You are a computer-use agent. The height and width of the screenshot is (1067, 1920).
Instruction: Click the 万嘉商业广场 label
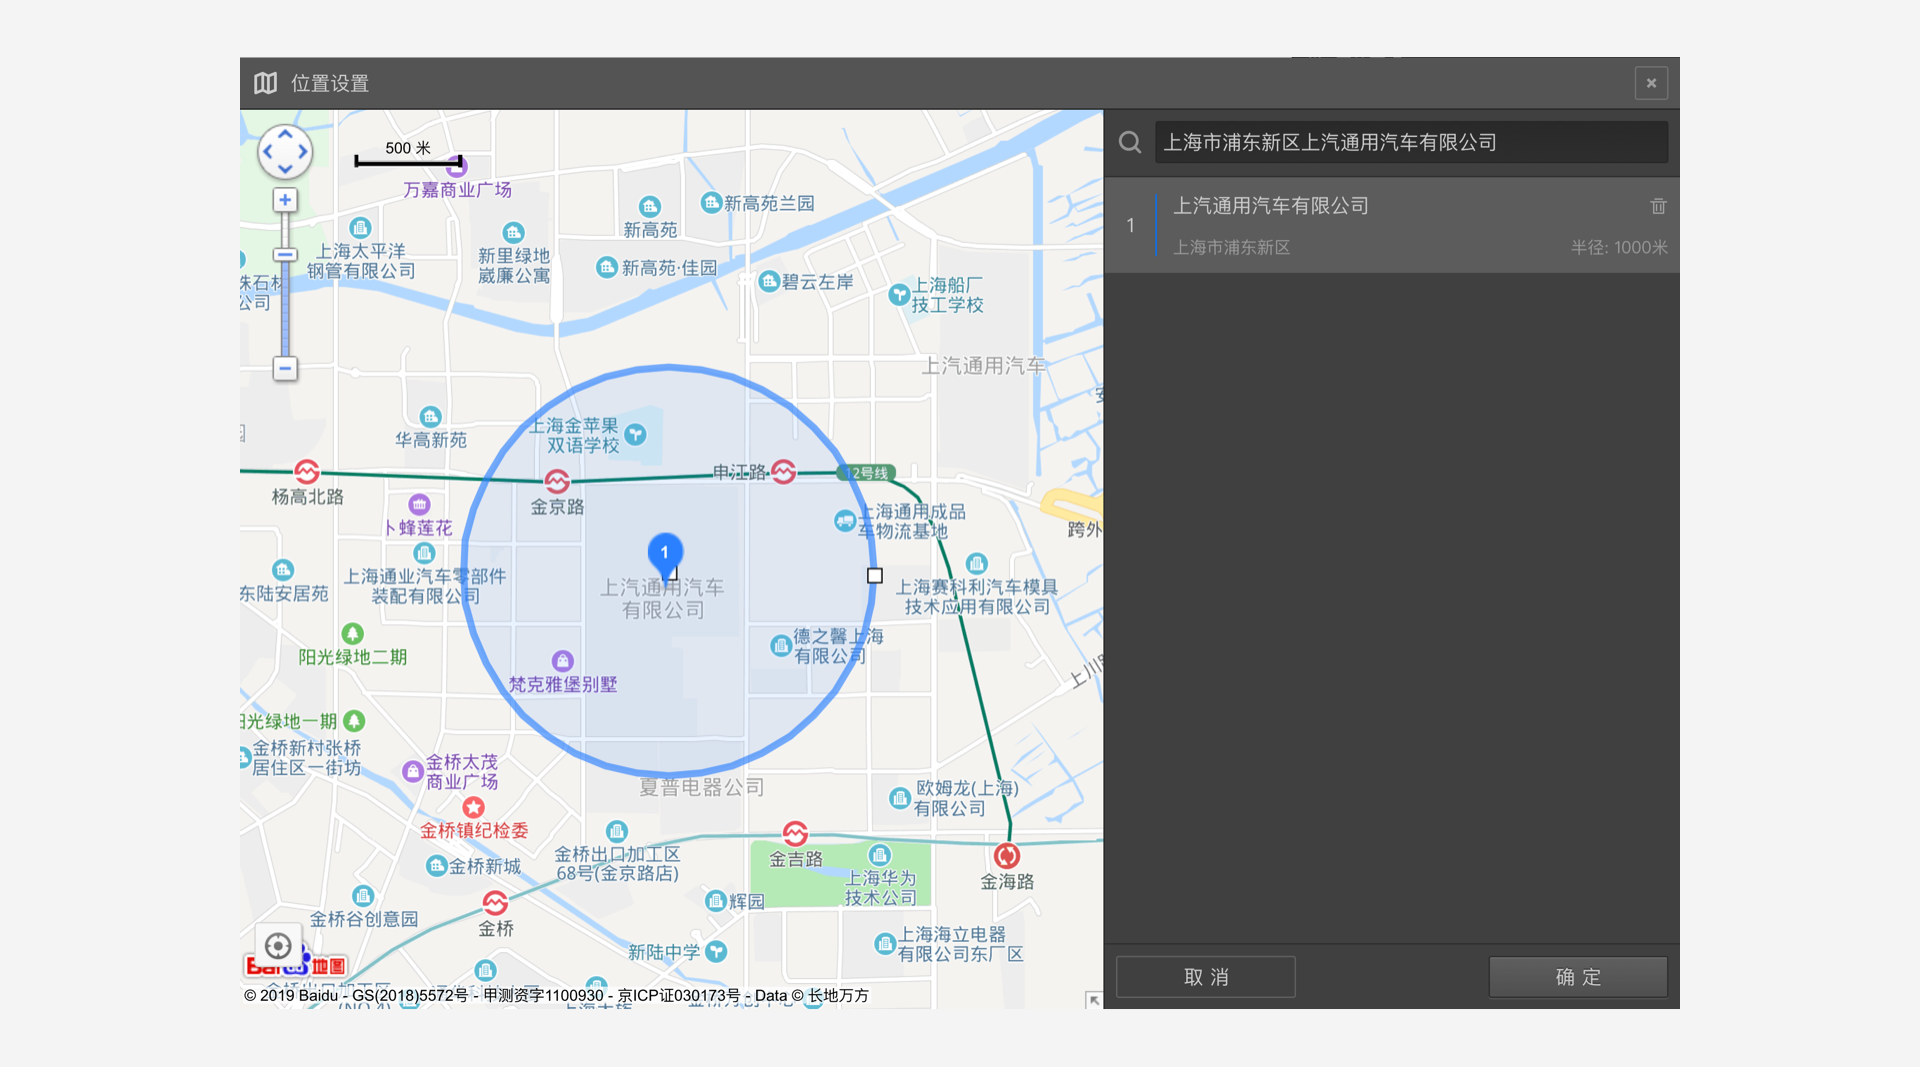pyautogui.click(x=458, y=190)
